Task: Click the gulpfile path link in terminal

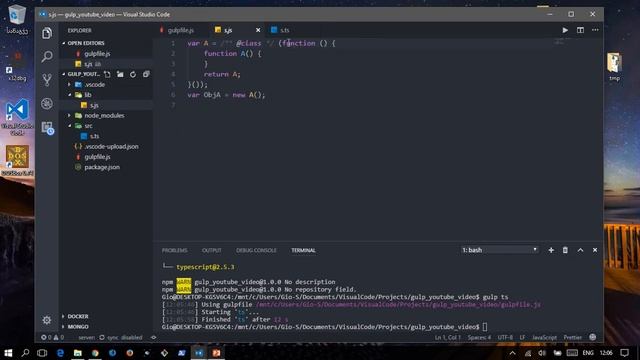Action: pos(398,304)
